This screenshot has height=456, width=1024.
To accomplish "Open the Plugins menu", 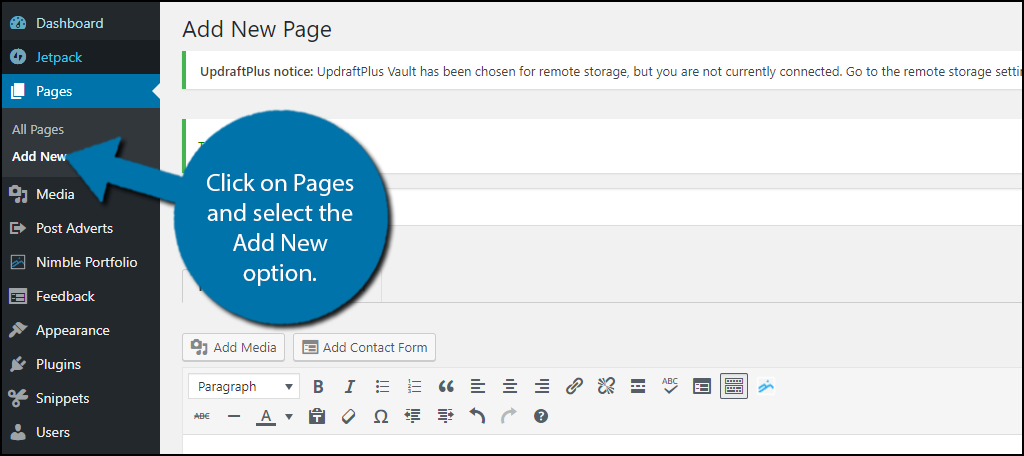I will point(58,364).
